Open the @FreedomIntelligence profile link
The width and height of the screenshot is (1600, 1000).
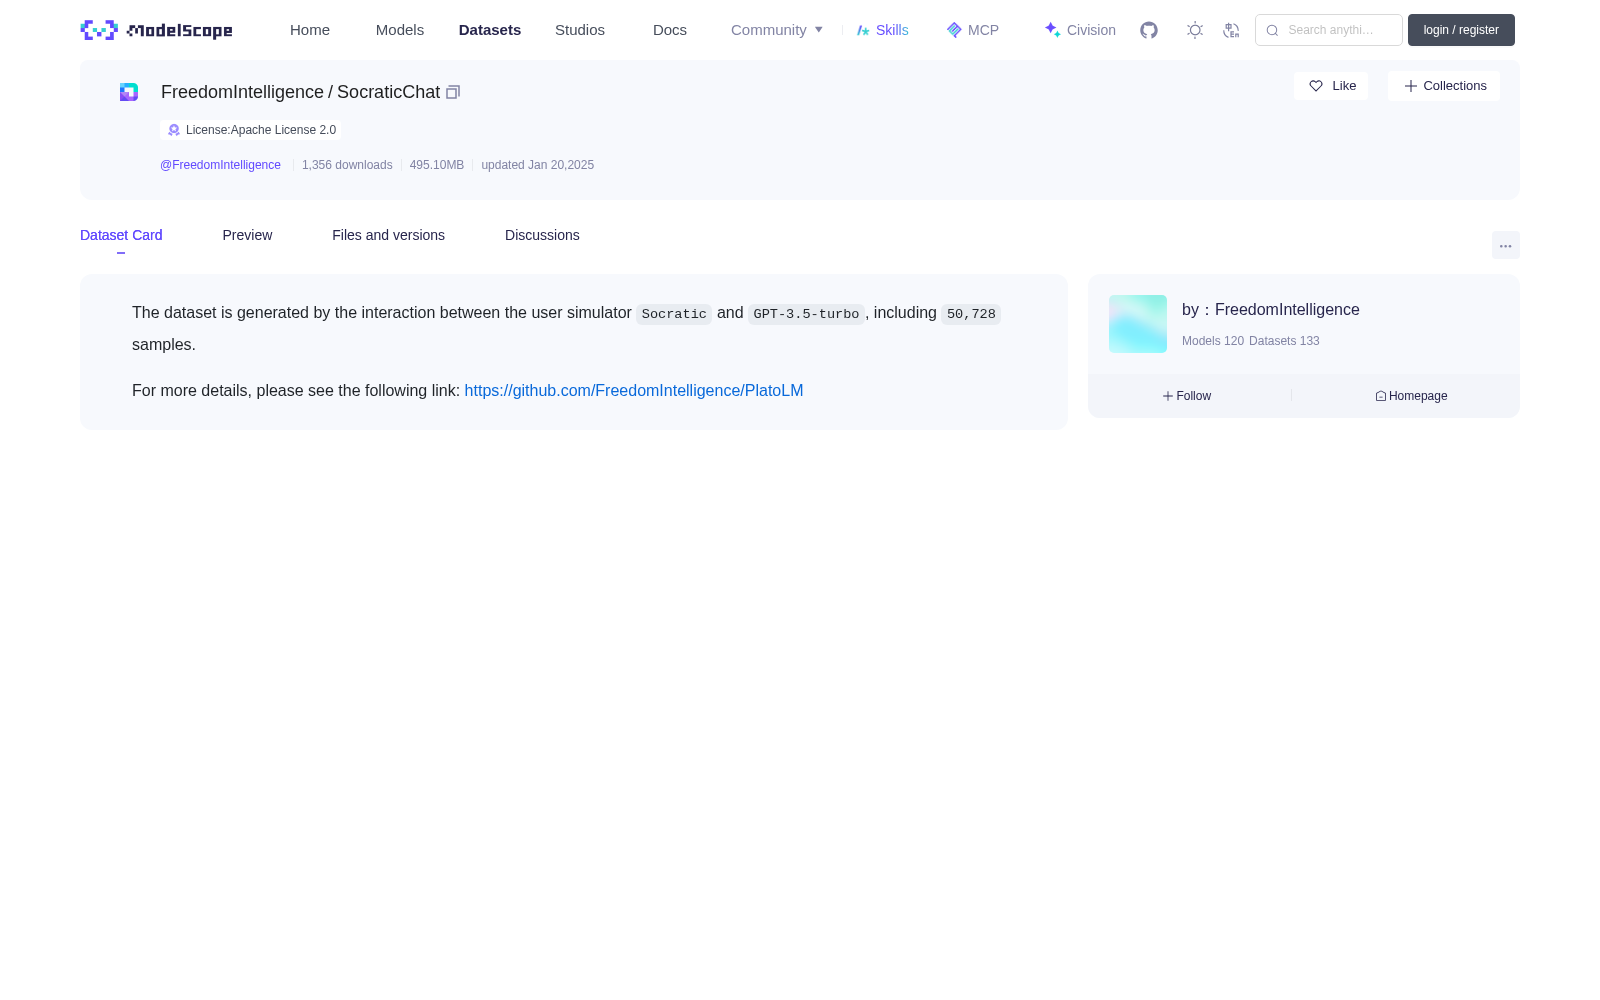(x=220, y=165)
